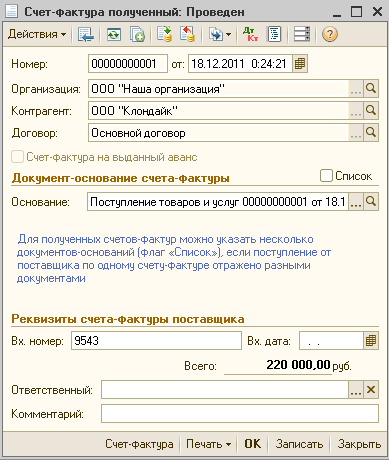This screenshot has height=460, width=389.
Task: Open the Договор record with magnifier icon
Action: click(x=371, y=133)
